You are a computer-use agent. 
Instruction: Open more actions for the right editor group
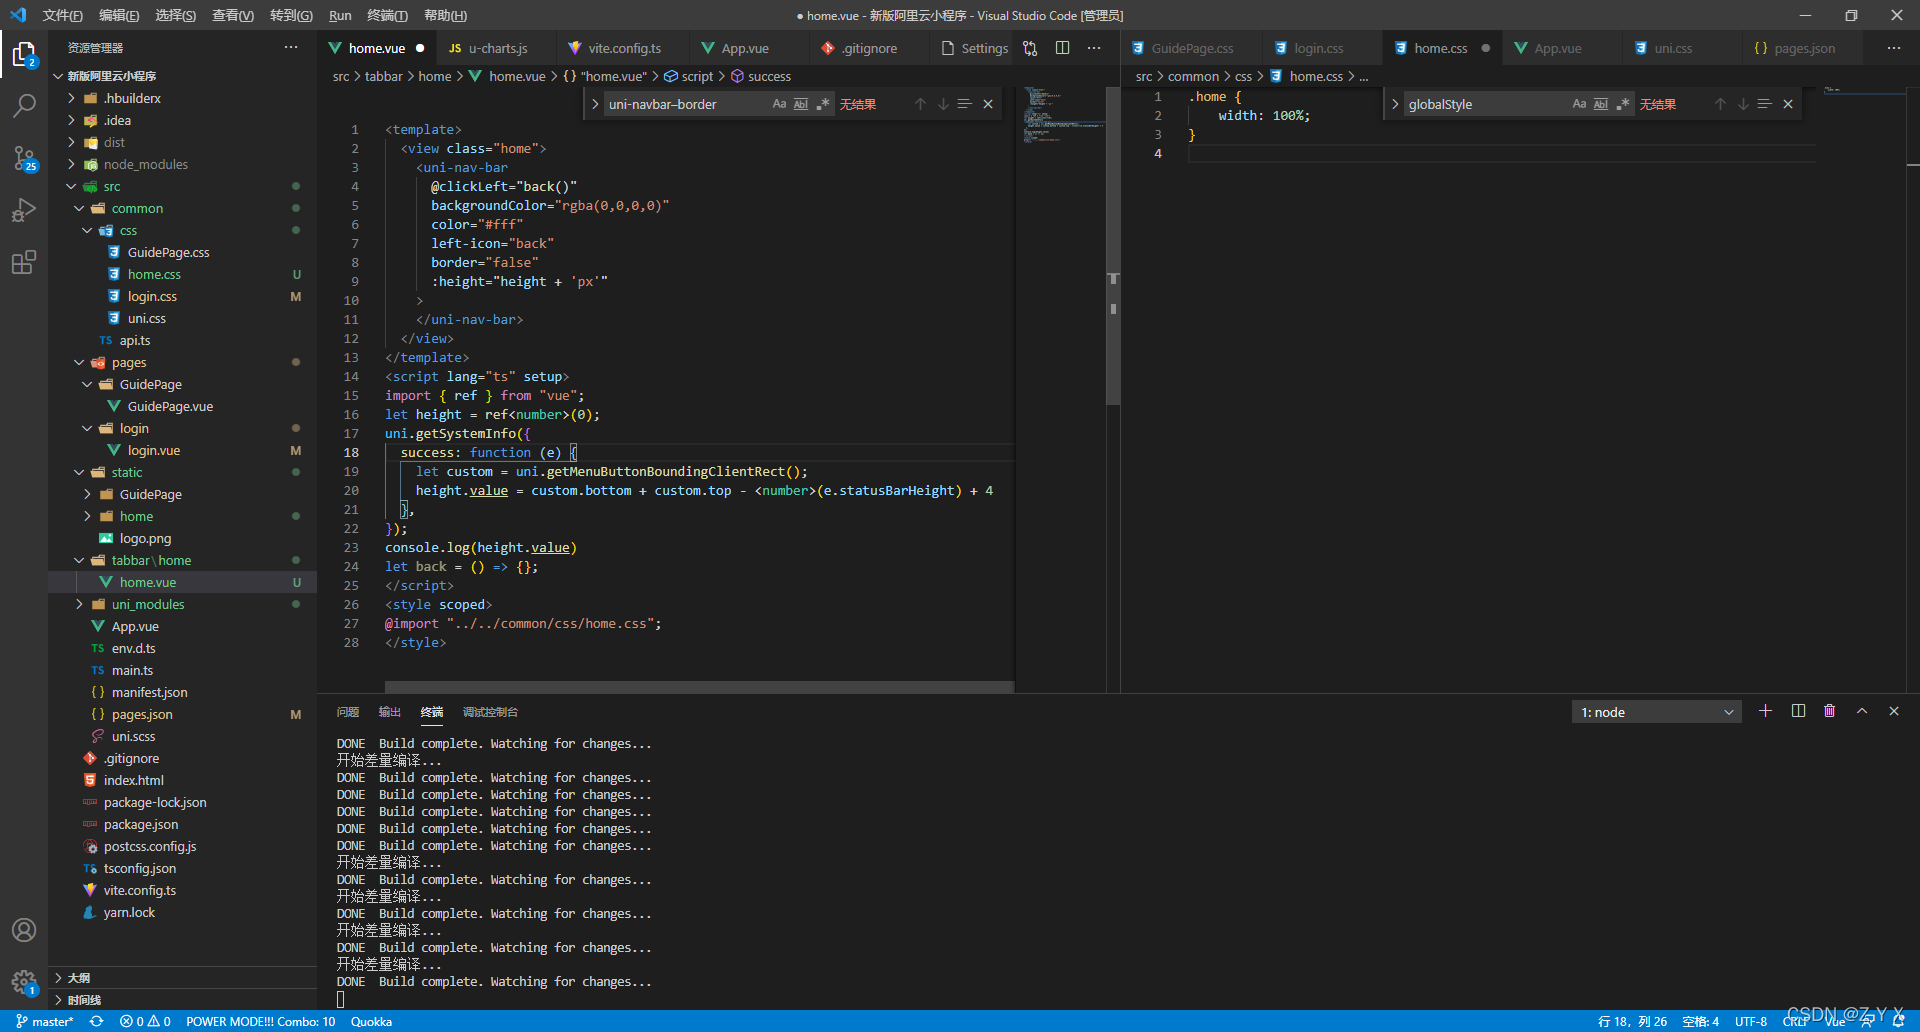[x=1894, y=48]
